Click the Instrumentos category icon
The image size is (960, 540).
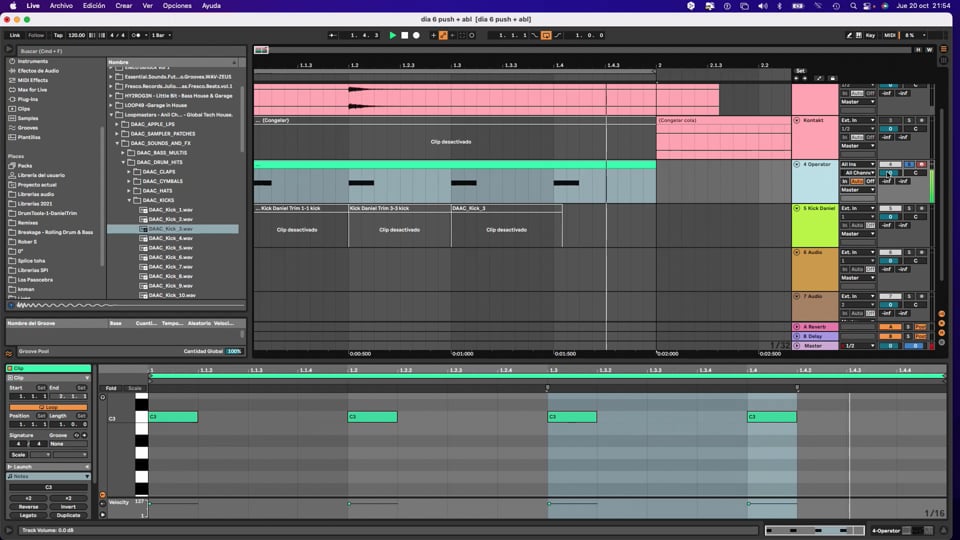[12, 61]
